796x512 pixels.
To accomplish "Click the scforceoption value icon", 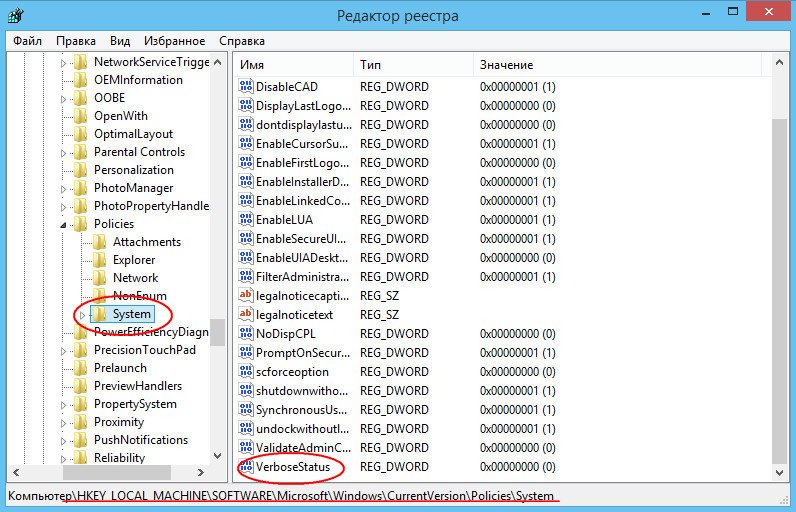I will click(246, 371).
